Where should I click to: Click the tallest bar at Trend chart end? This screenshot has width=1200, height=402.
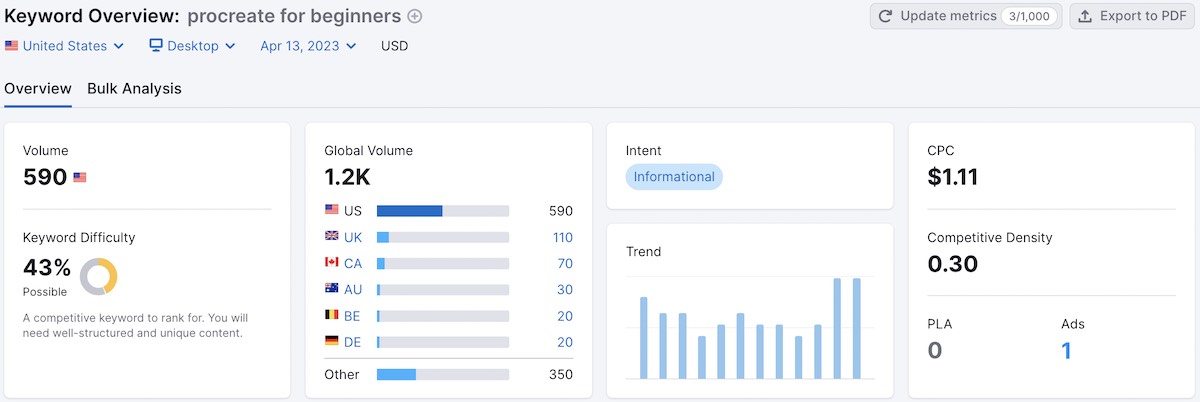(x=856, y=328)
